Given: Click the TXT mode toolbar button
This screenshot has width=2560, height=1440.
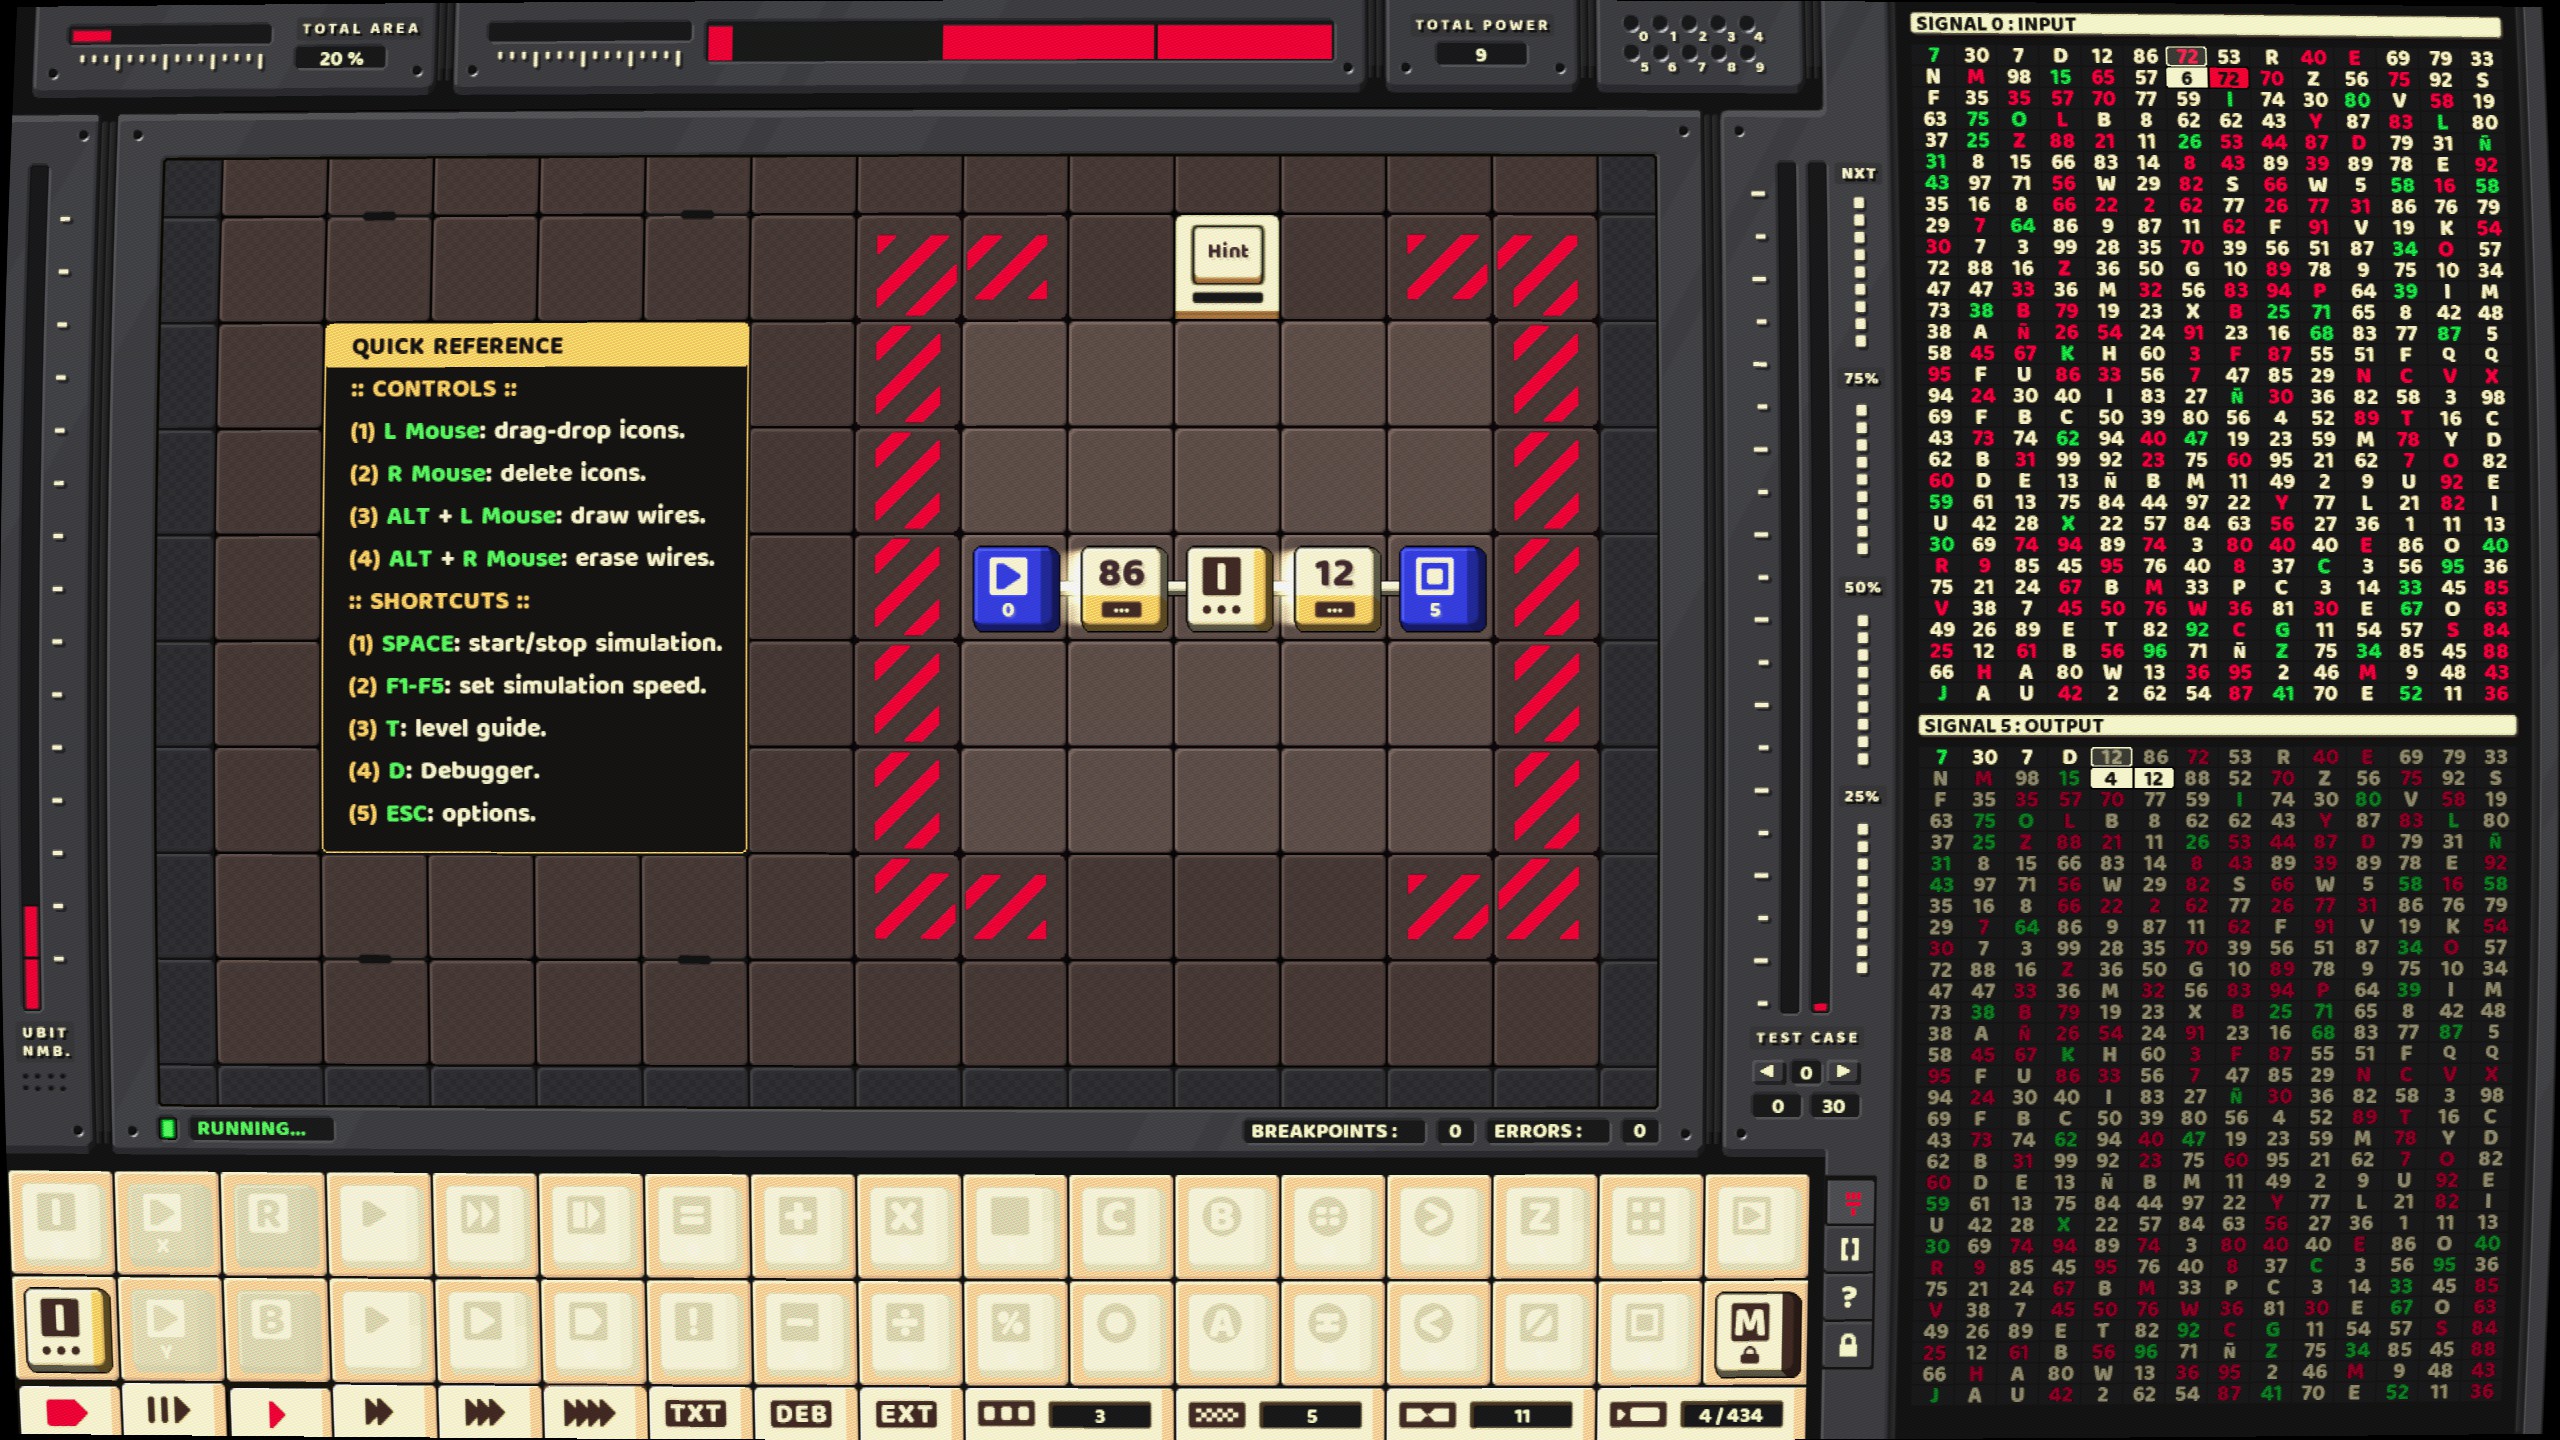Looking at the screenshot, I should (693, 1412).
